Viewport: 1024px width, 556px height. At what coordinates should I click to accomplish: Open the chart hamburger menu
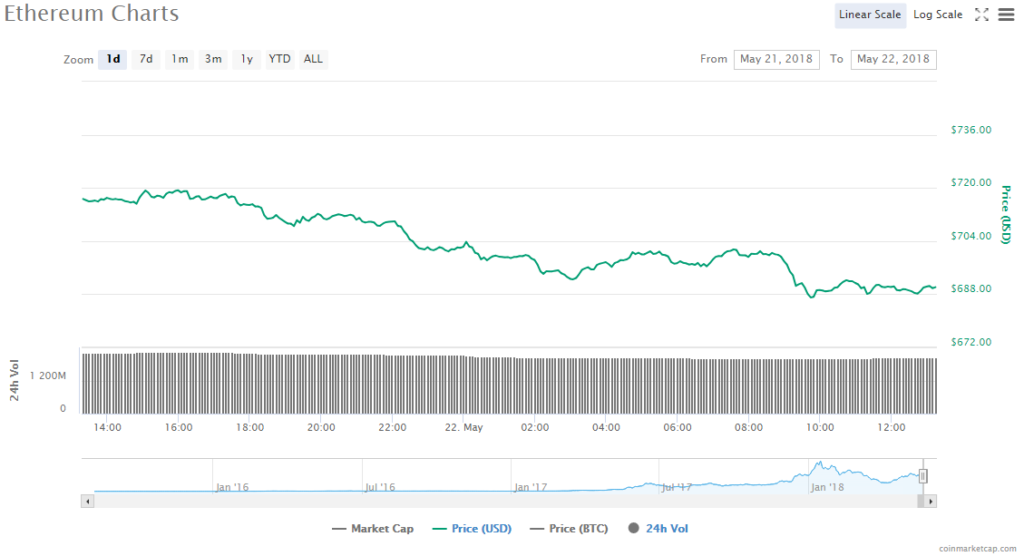[x=1005, y=14]
